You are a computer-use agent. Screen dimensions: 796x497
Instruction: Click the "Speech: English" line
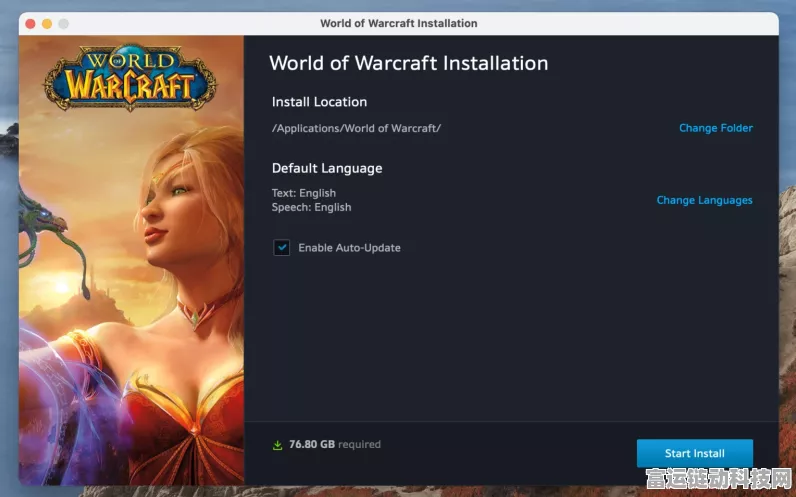pyautogui.click(x=311, y=207)
